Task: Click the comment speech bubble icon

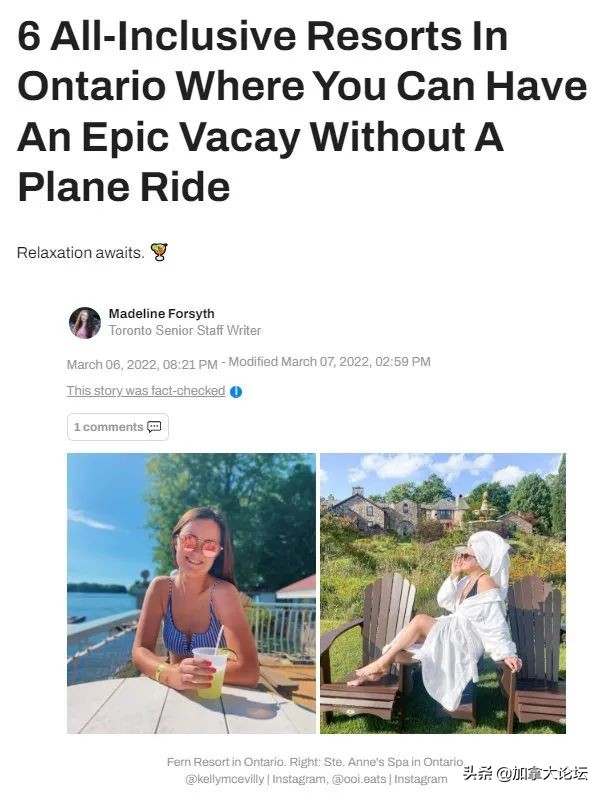Action: tap(154, 427)
